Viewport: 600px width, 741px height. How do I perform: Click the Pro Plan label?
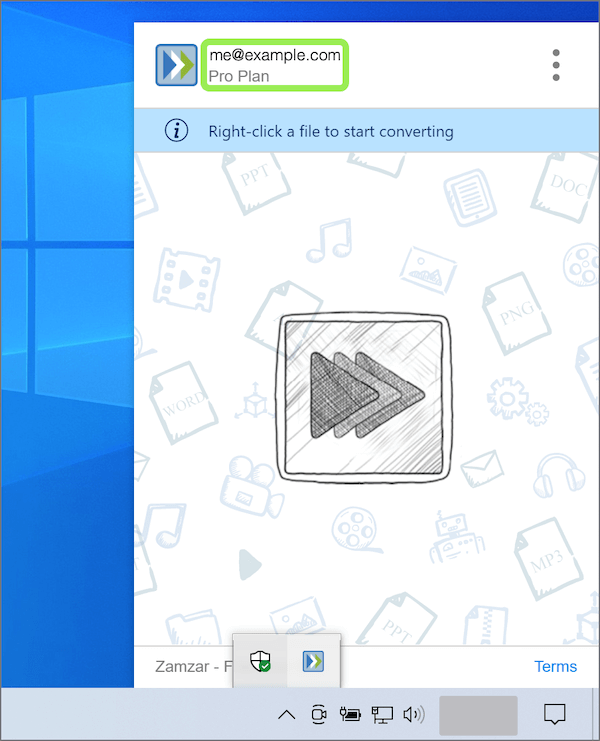[x=239, y=76]
